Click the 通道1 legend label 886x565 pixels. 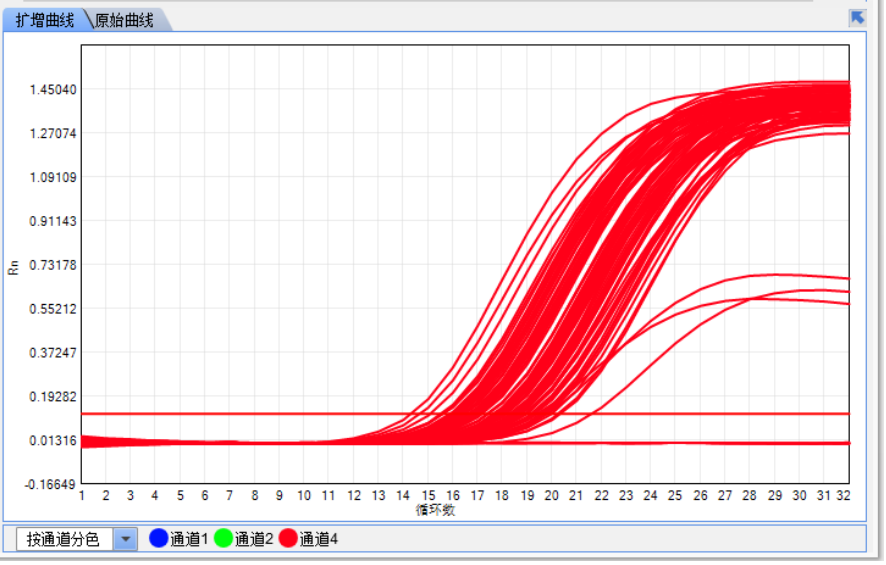[189, 540]
